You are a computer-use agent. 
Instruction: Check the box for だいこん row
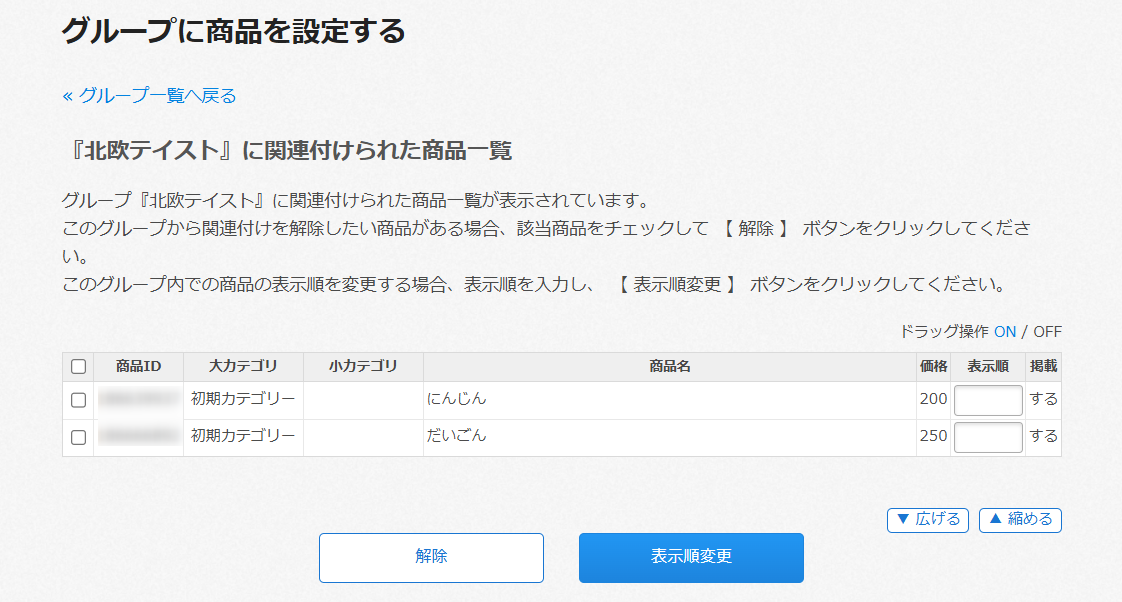point(78,437)
